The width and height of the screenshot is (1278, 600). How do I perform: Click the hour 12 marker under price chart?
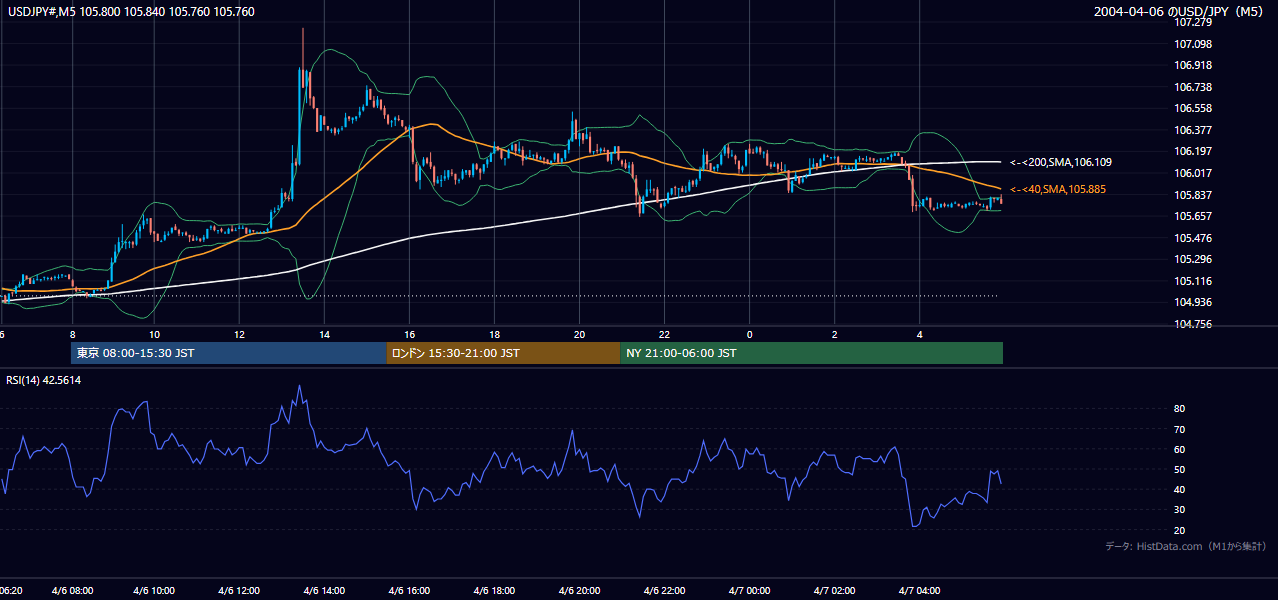point(239,334)
